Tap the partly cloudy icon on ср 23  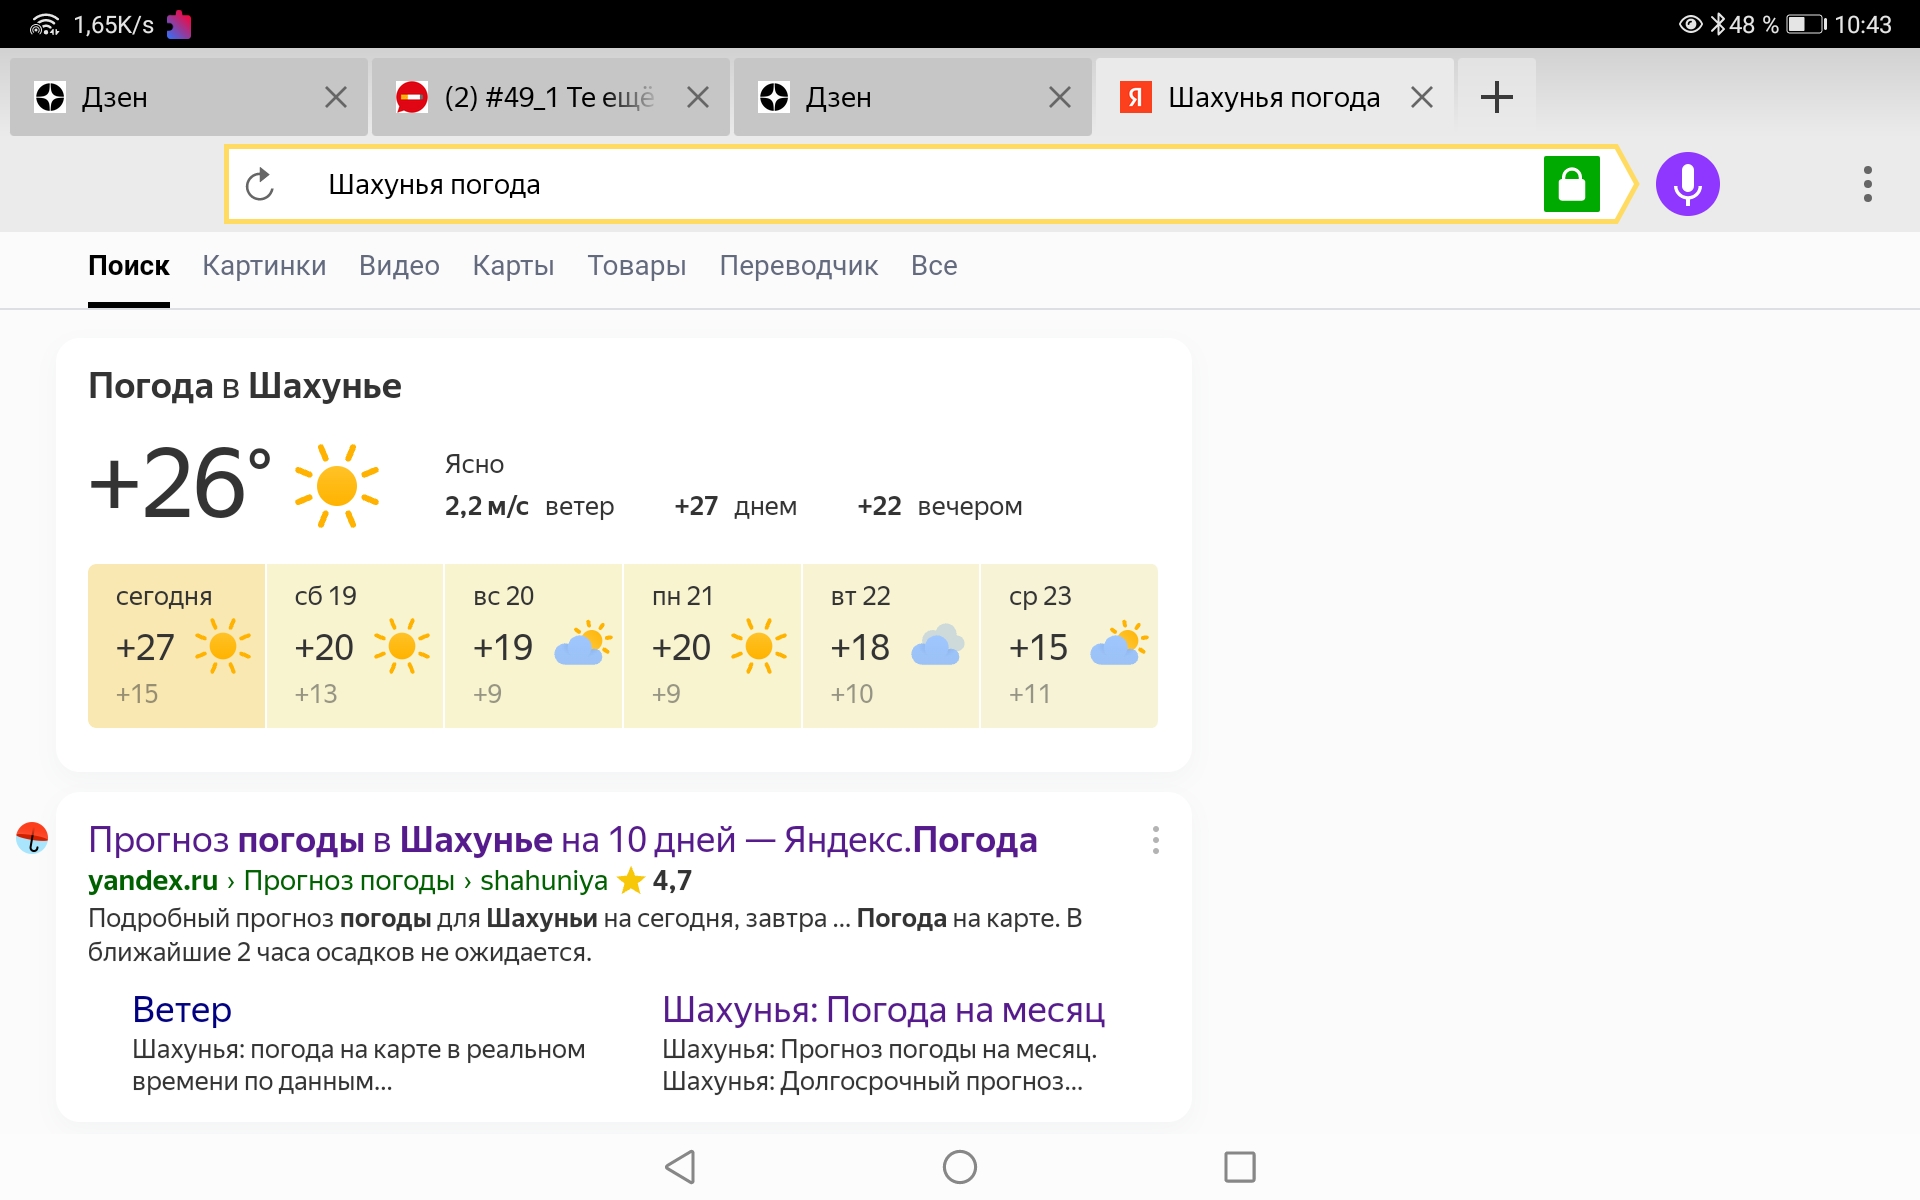click(x=1119, y=645)
